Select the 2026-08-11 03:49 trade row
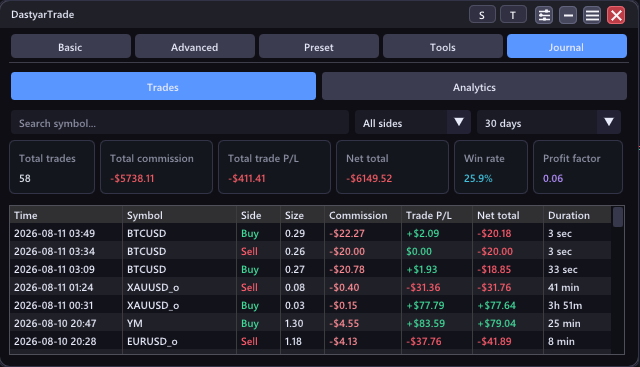640x367 pixels. (x=311, y=233)
